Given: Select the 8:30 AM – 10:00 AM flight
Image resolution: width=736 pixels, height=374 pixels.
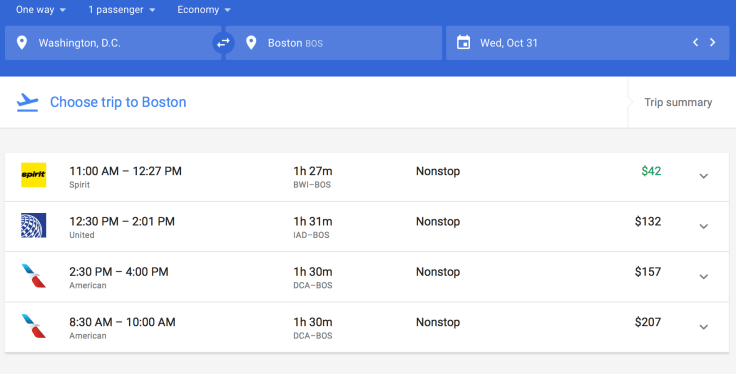Looking at the screenshot, I should click(x=367, y=328).
